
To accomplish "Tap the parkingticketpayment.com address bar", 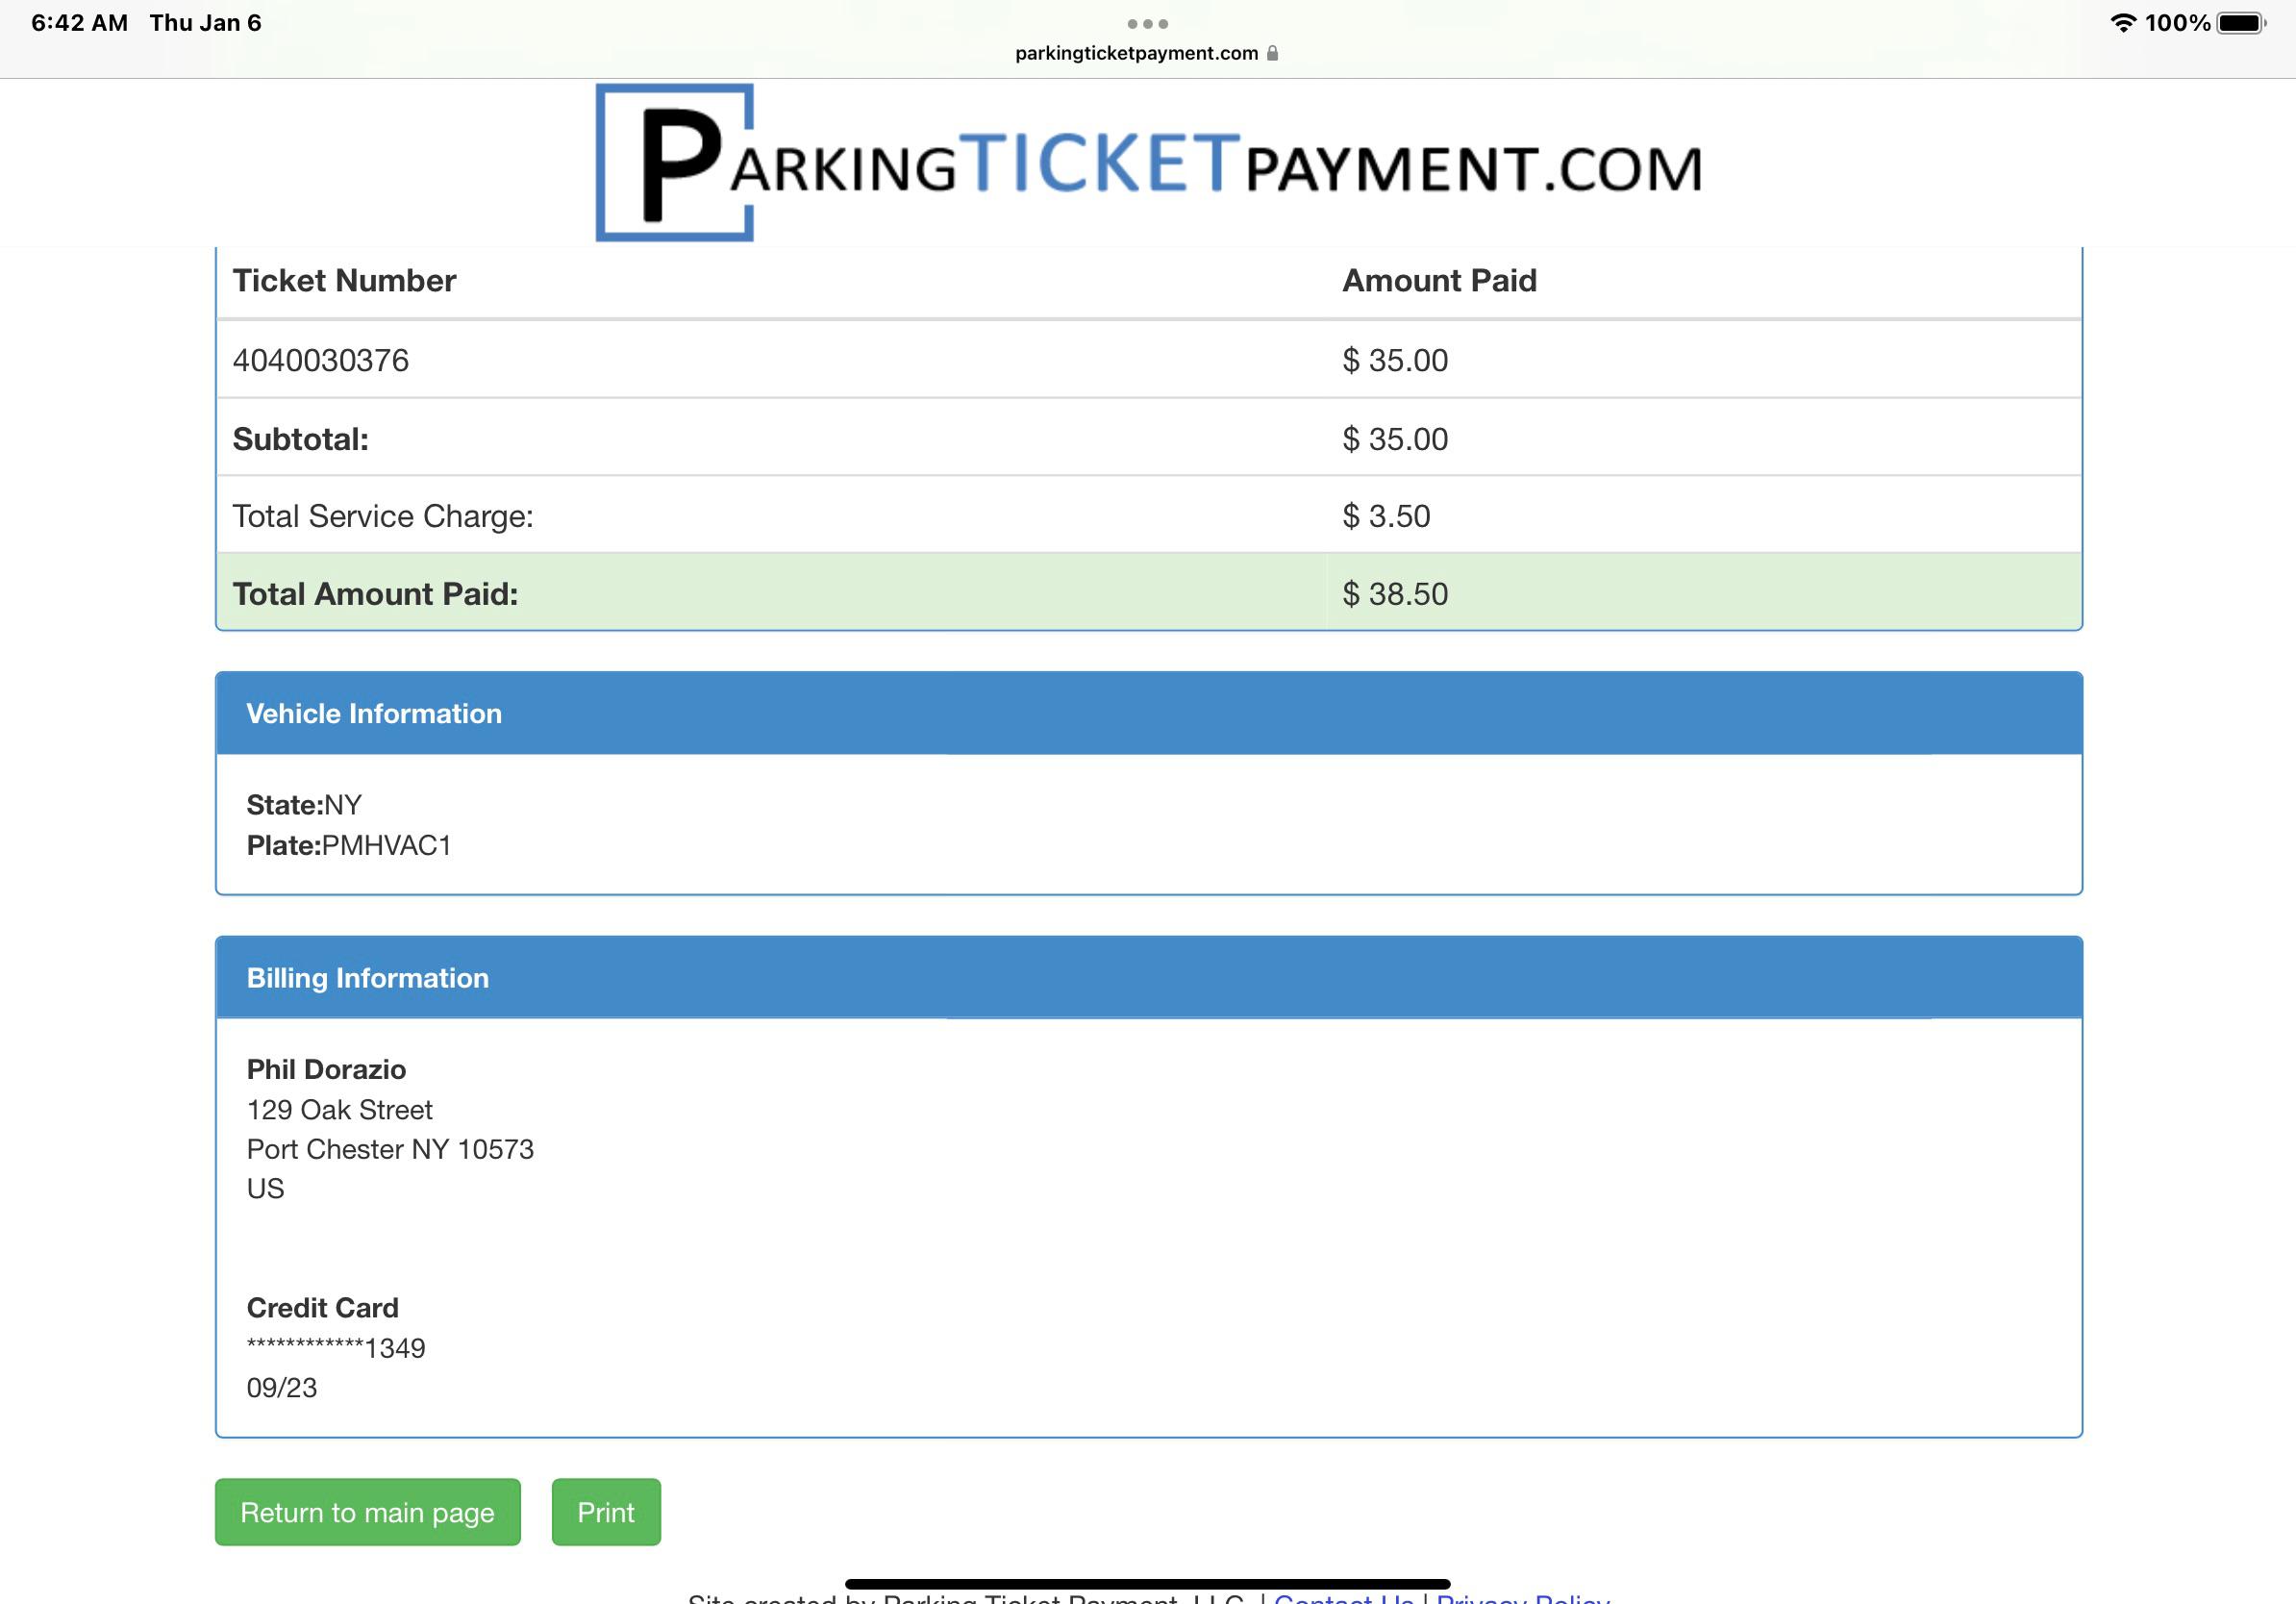I will pyautogui.click(x=1136, y=54).
